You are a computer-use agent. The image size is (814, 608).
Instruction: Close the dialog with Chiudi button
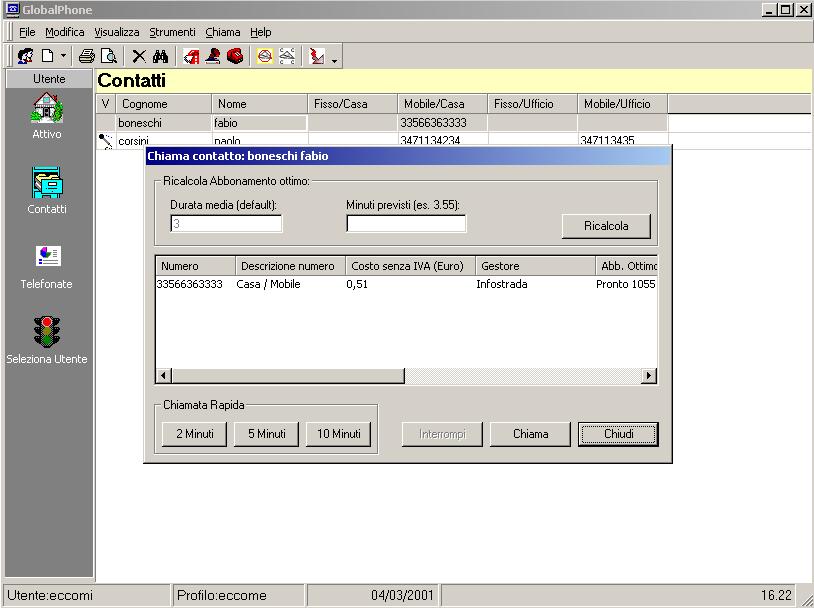618,434
